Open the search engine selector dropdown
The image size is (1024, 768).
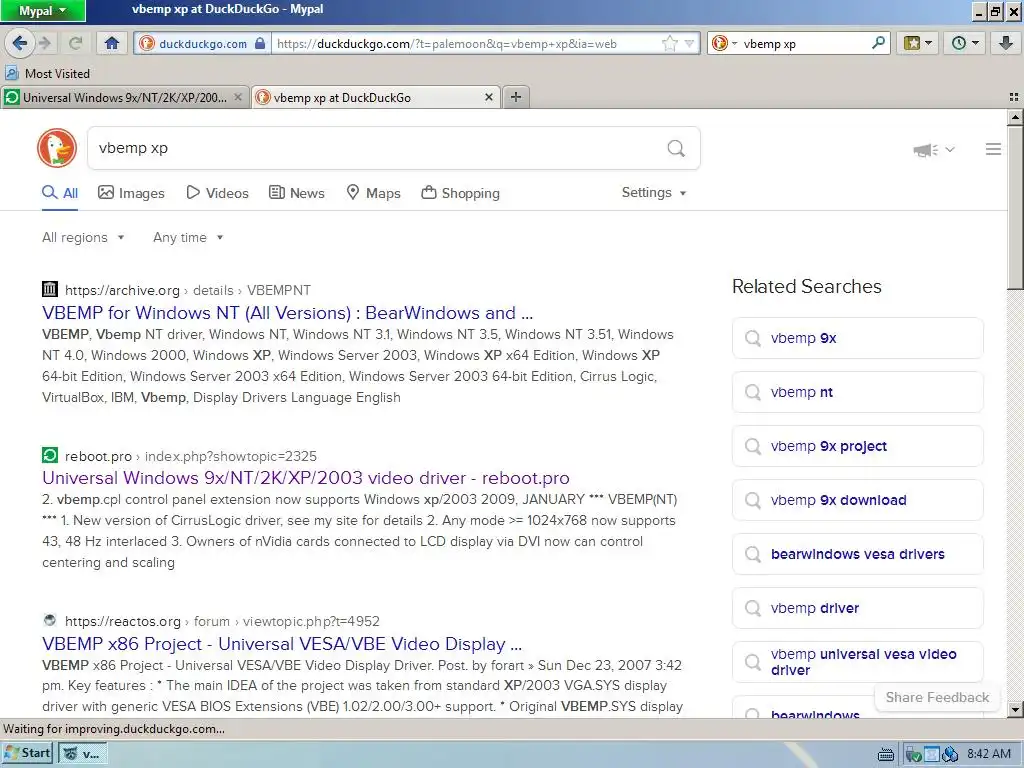724,44
